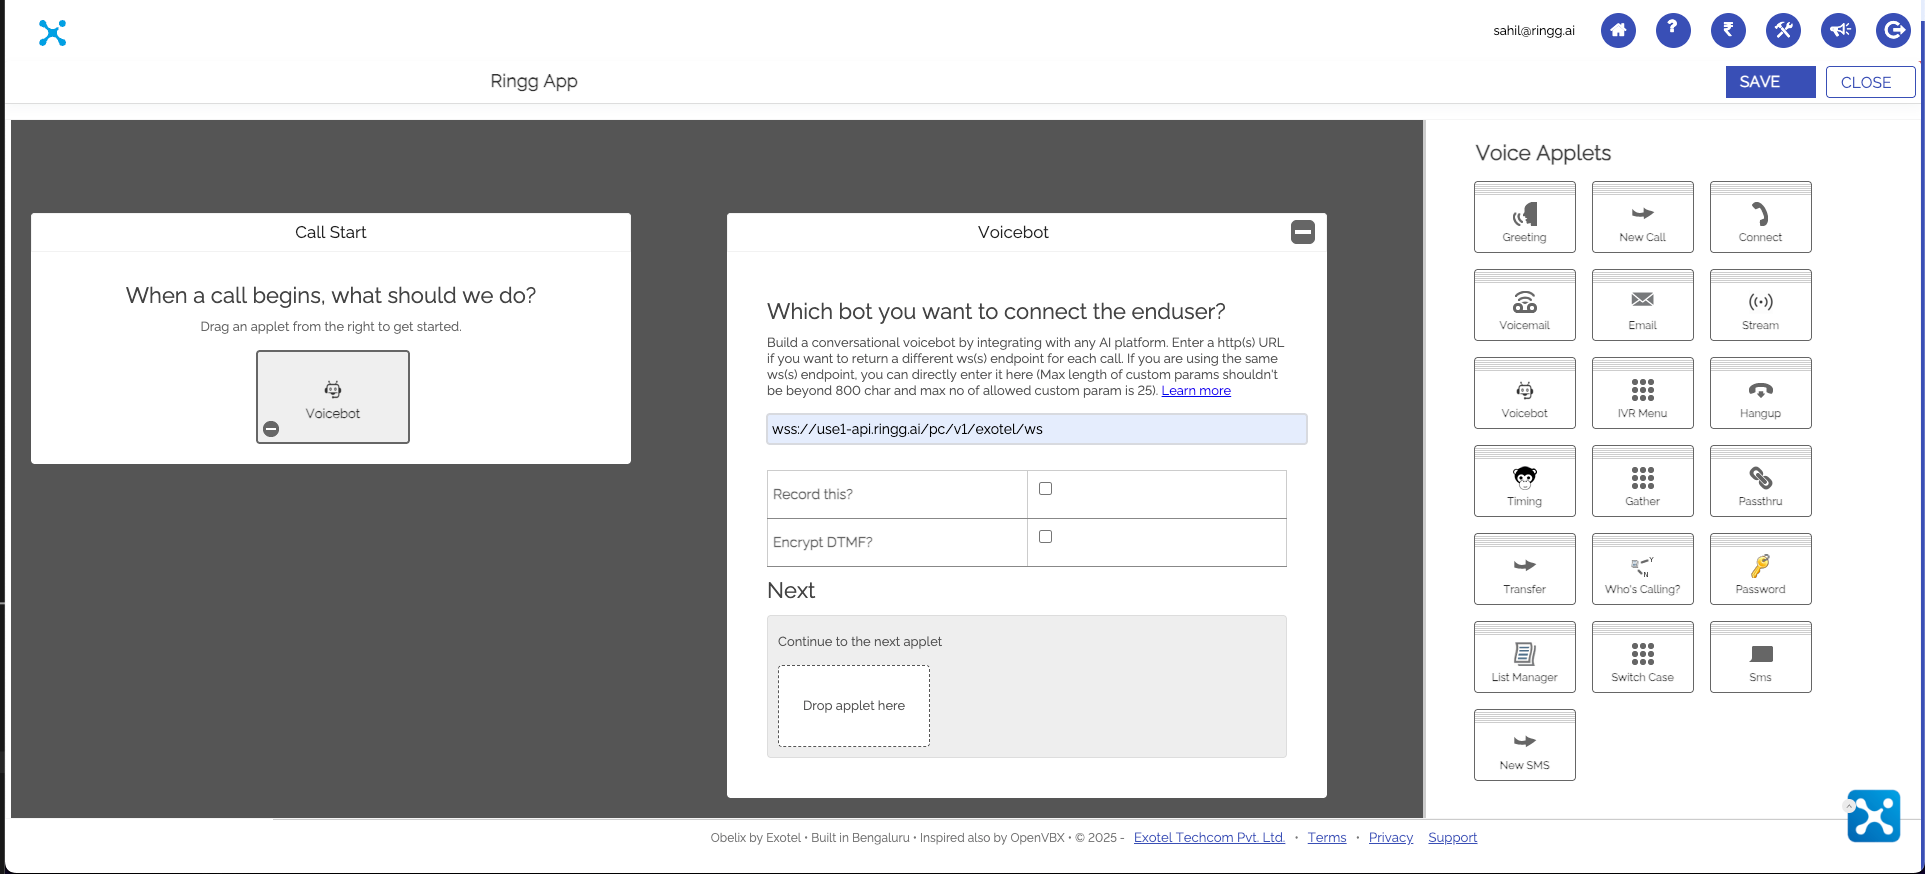Select the Voicebot applet in Call Start
The height and width of the screenshot is (874, 1925).
[x=333, y=397]
